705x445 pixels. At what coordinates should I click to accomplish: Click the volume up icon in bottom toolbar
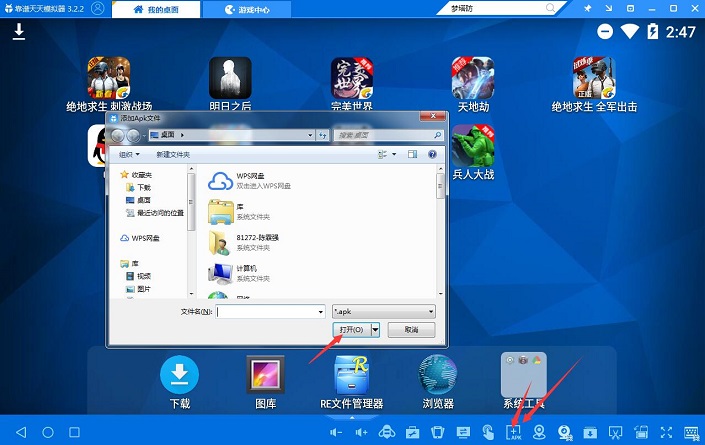click(x=361, y=432)
